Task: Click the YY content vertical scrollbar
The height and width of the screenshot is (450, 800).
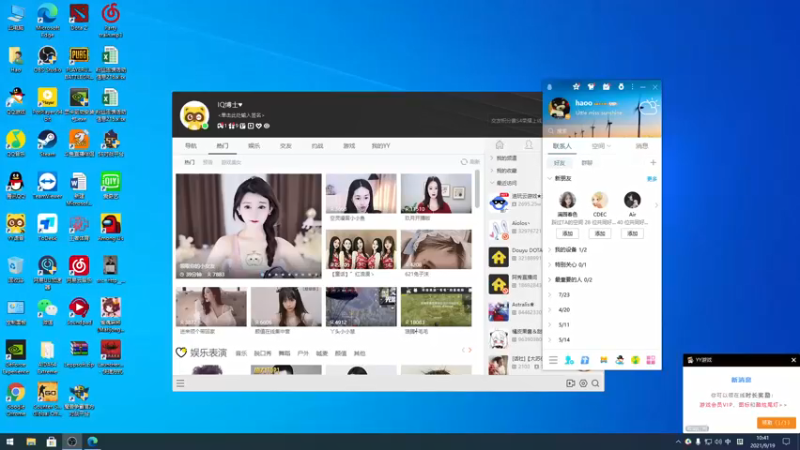Action: [477, 189]
